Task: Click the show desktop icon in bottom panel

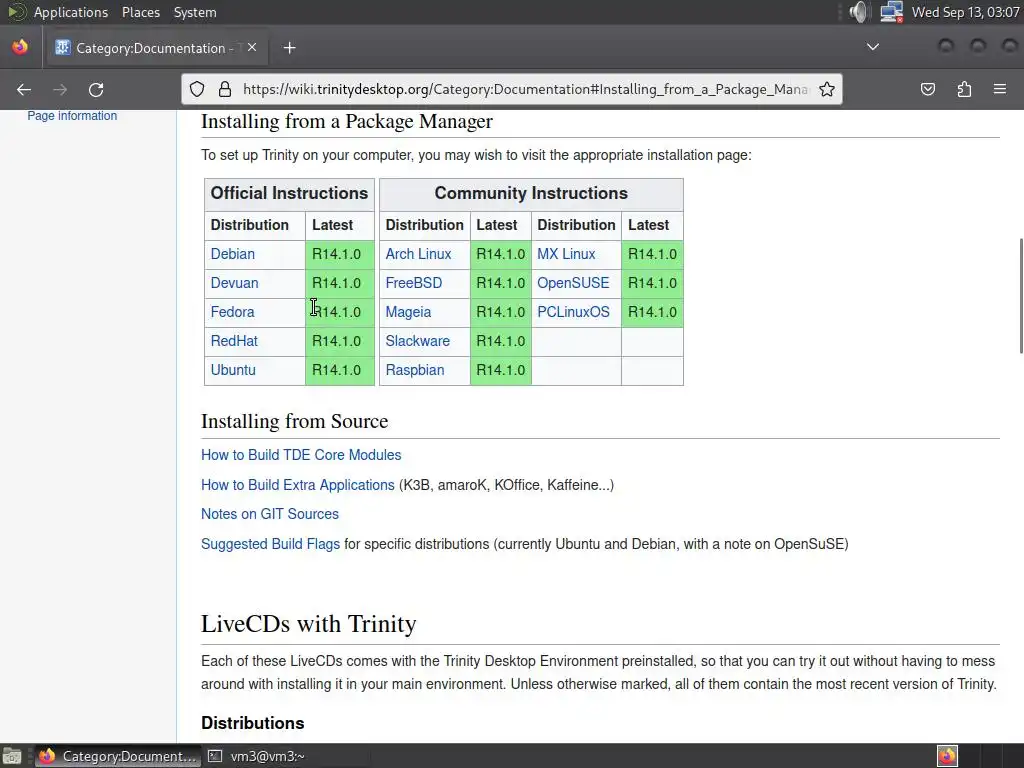Action: 12,756
